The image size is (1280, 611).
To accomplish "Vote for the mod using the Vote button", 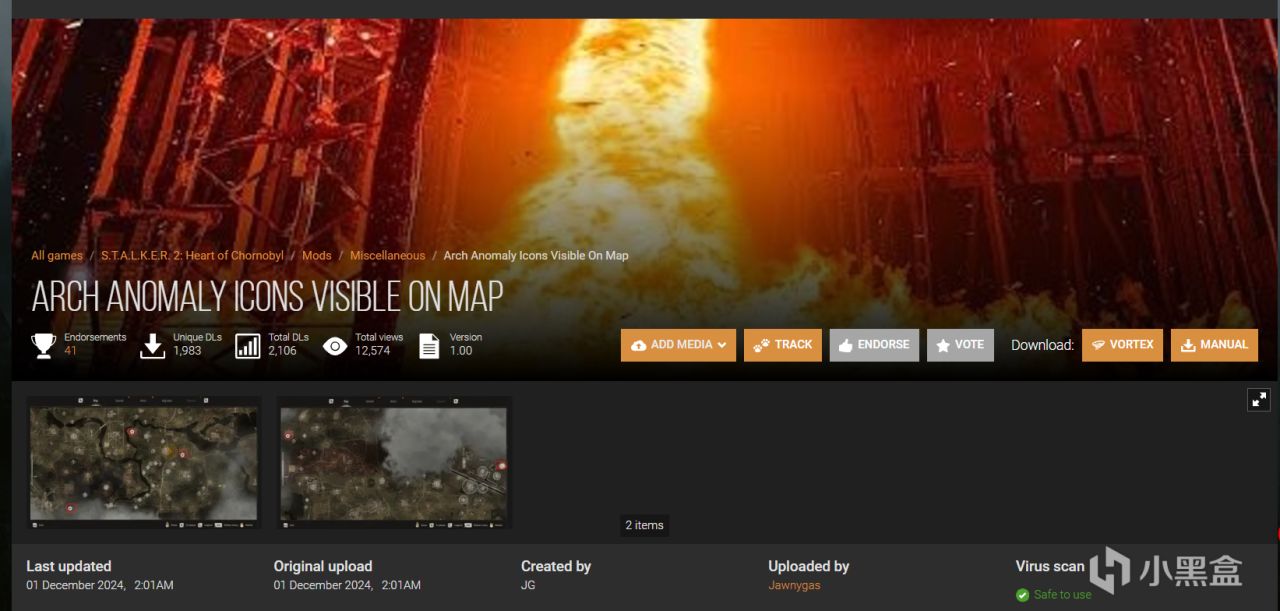I will click(x=960, y=345).
